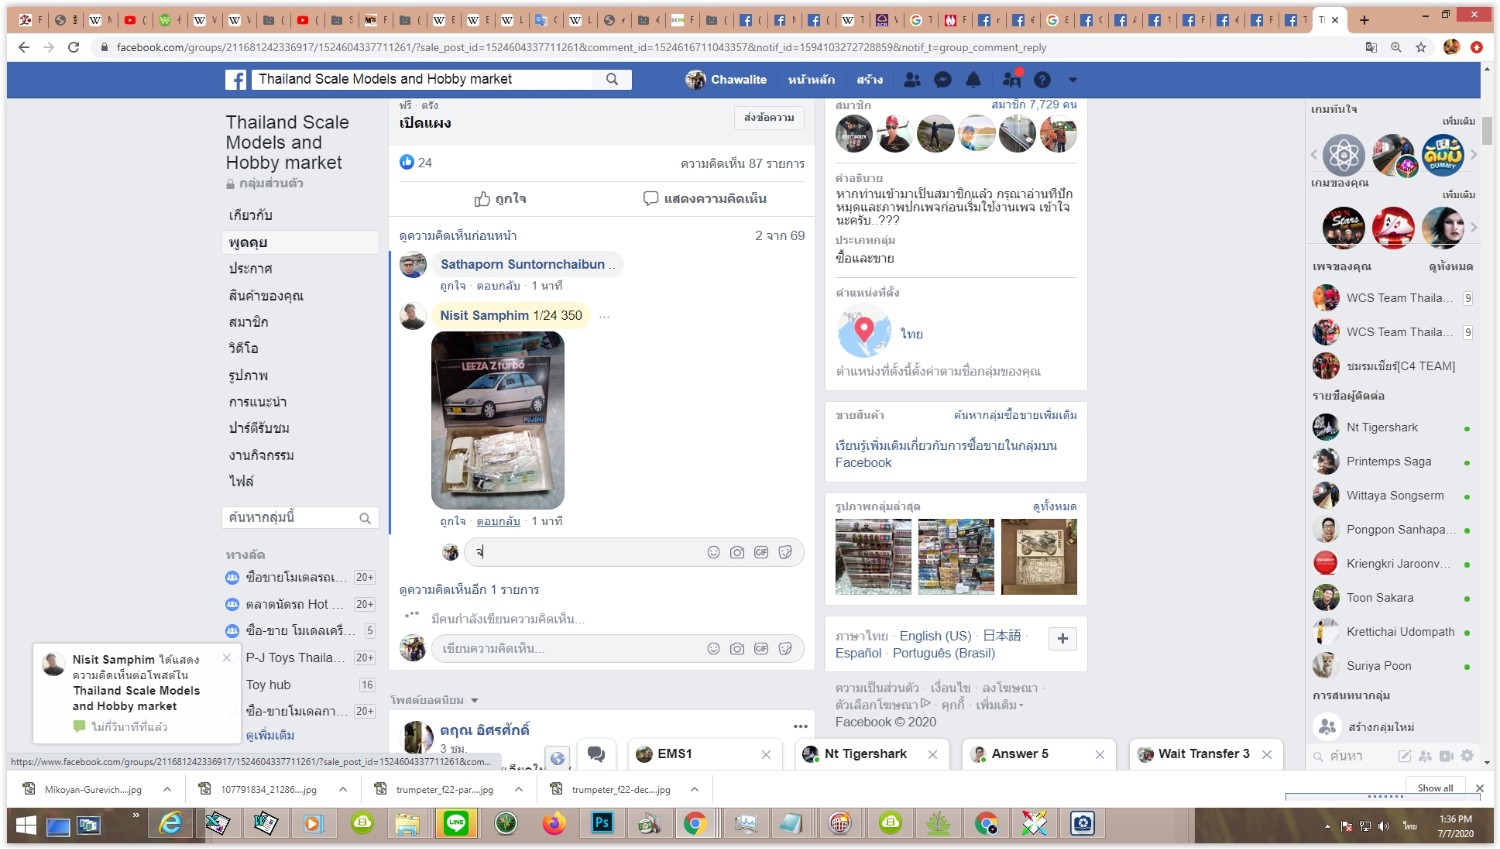Viewport: 1500px width, 849px height.
Task: Click the Windows Start button
Action: [x=26, y=825]
